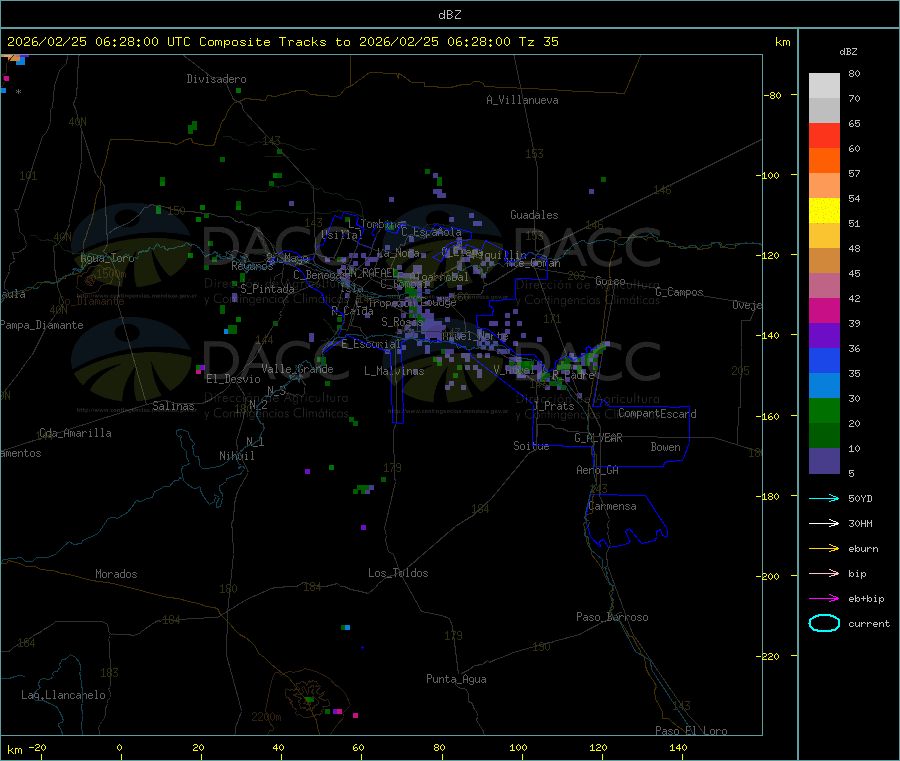Click the 2200m elevation label
The width and height of the screenshot is (900, 761).
coord(266,717)
